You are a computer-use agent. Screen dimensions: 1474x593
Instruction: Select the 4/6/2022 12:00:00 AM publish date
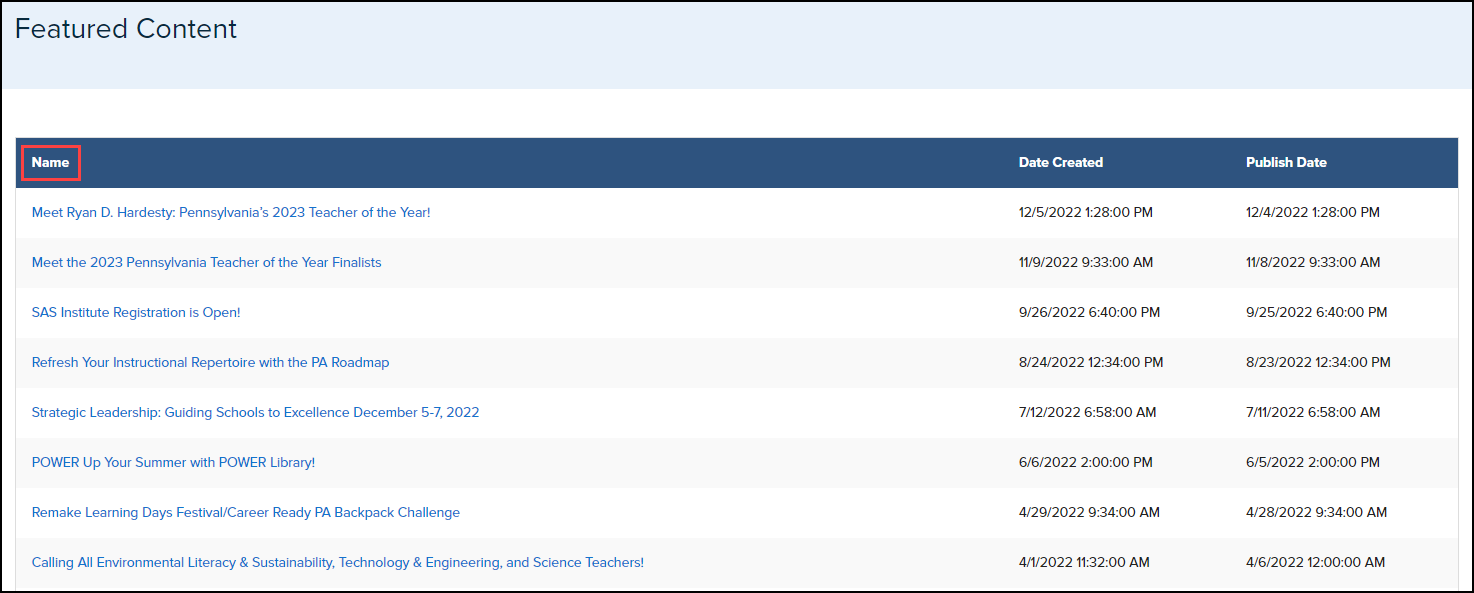coord(1315,562)
